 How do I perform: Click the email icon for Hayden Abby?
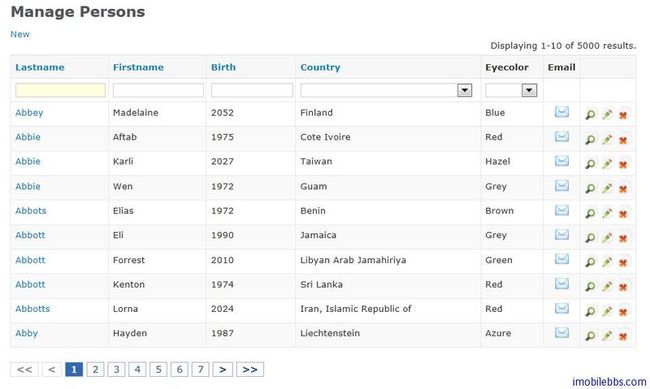point(562,333)
